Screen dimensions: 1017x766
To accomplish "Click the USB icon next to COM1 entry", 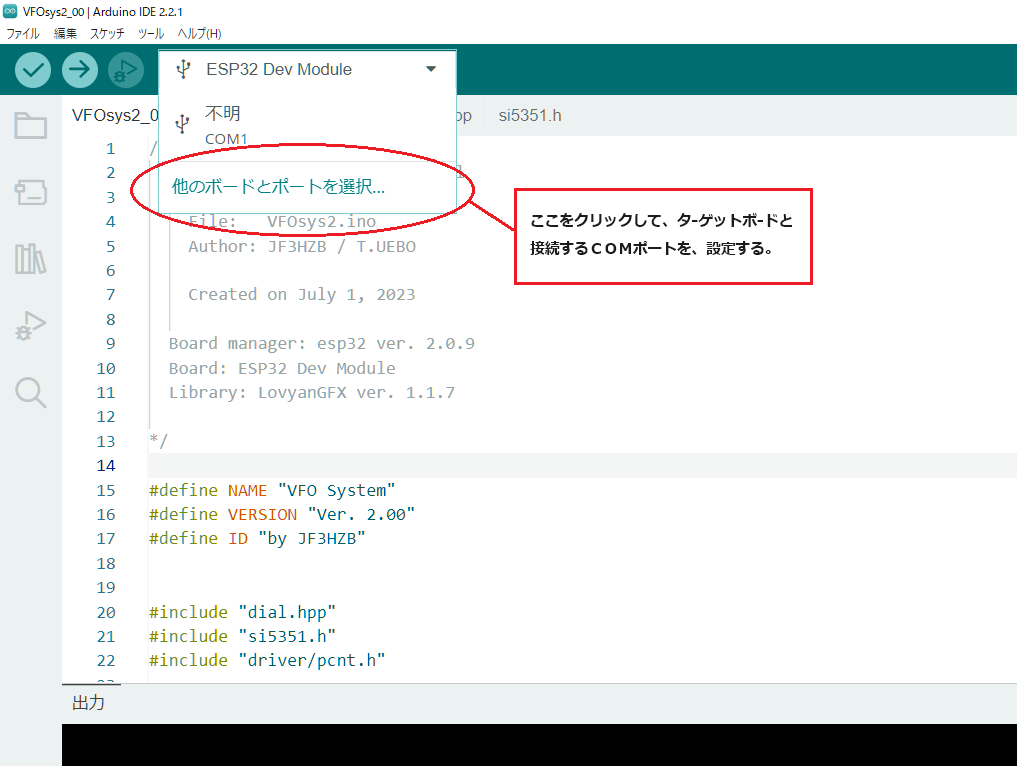I will pyautogui.click(x=182, y=123).
